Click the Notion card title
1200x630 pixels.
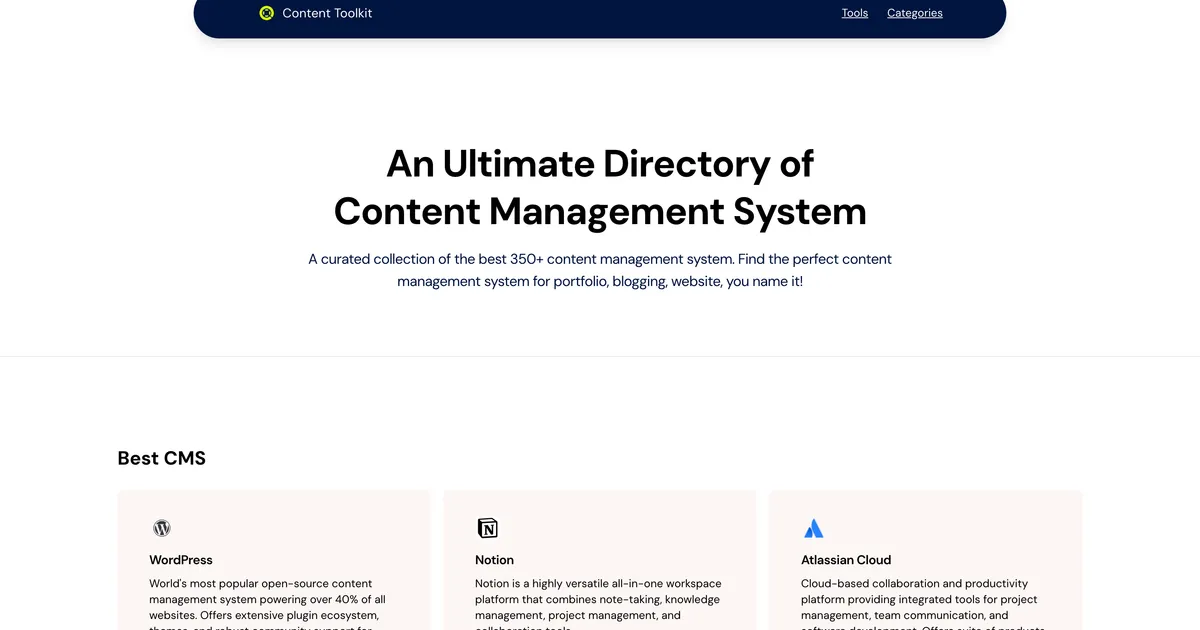coord(494,560)
